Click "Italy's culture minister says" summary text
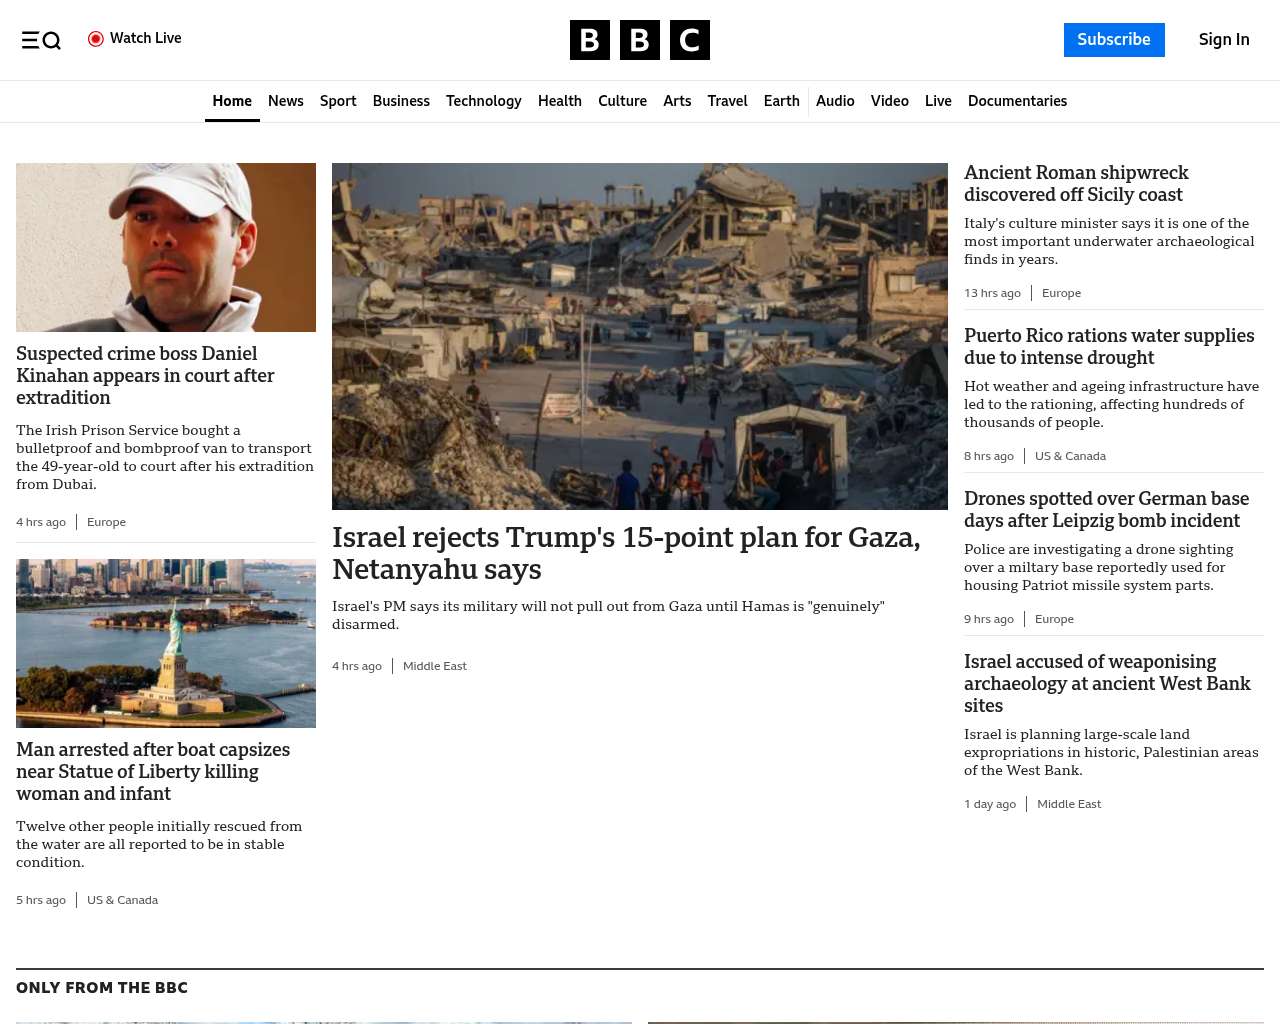 pyautogui.click(x=1109, y=241)
